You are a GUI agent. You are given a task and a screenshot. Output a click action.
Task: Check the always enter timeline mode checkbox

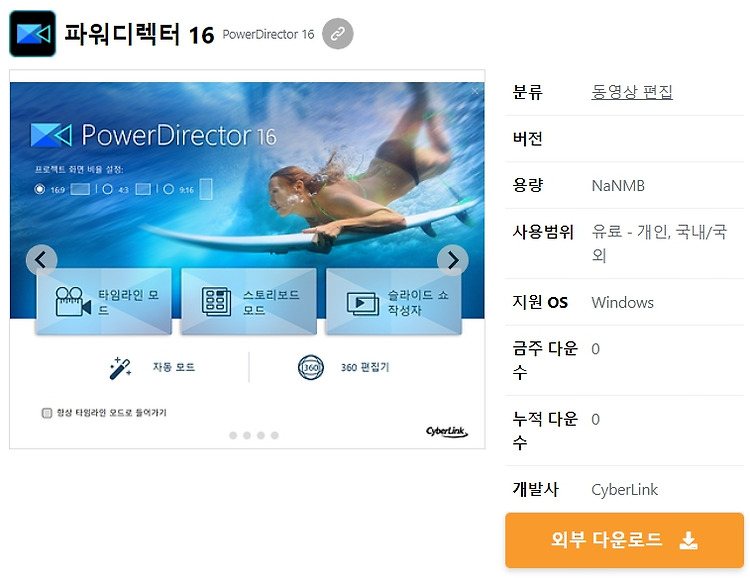[46, 413]
